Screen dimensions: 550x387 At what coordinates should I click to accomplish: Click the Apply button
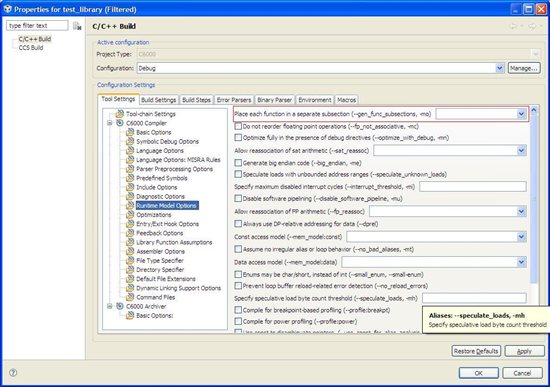(524, 351)
